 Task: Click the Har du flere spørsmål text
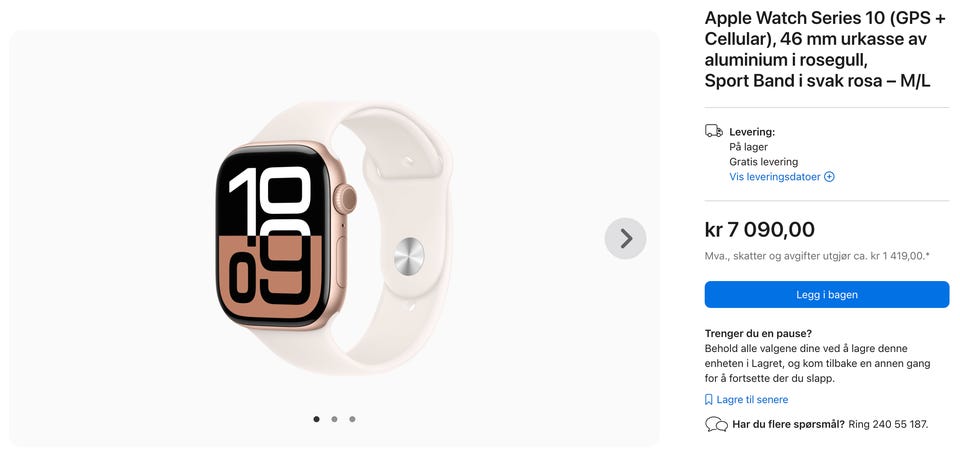789,424
